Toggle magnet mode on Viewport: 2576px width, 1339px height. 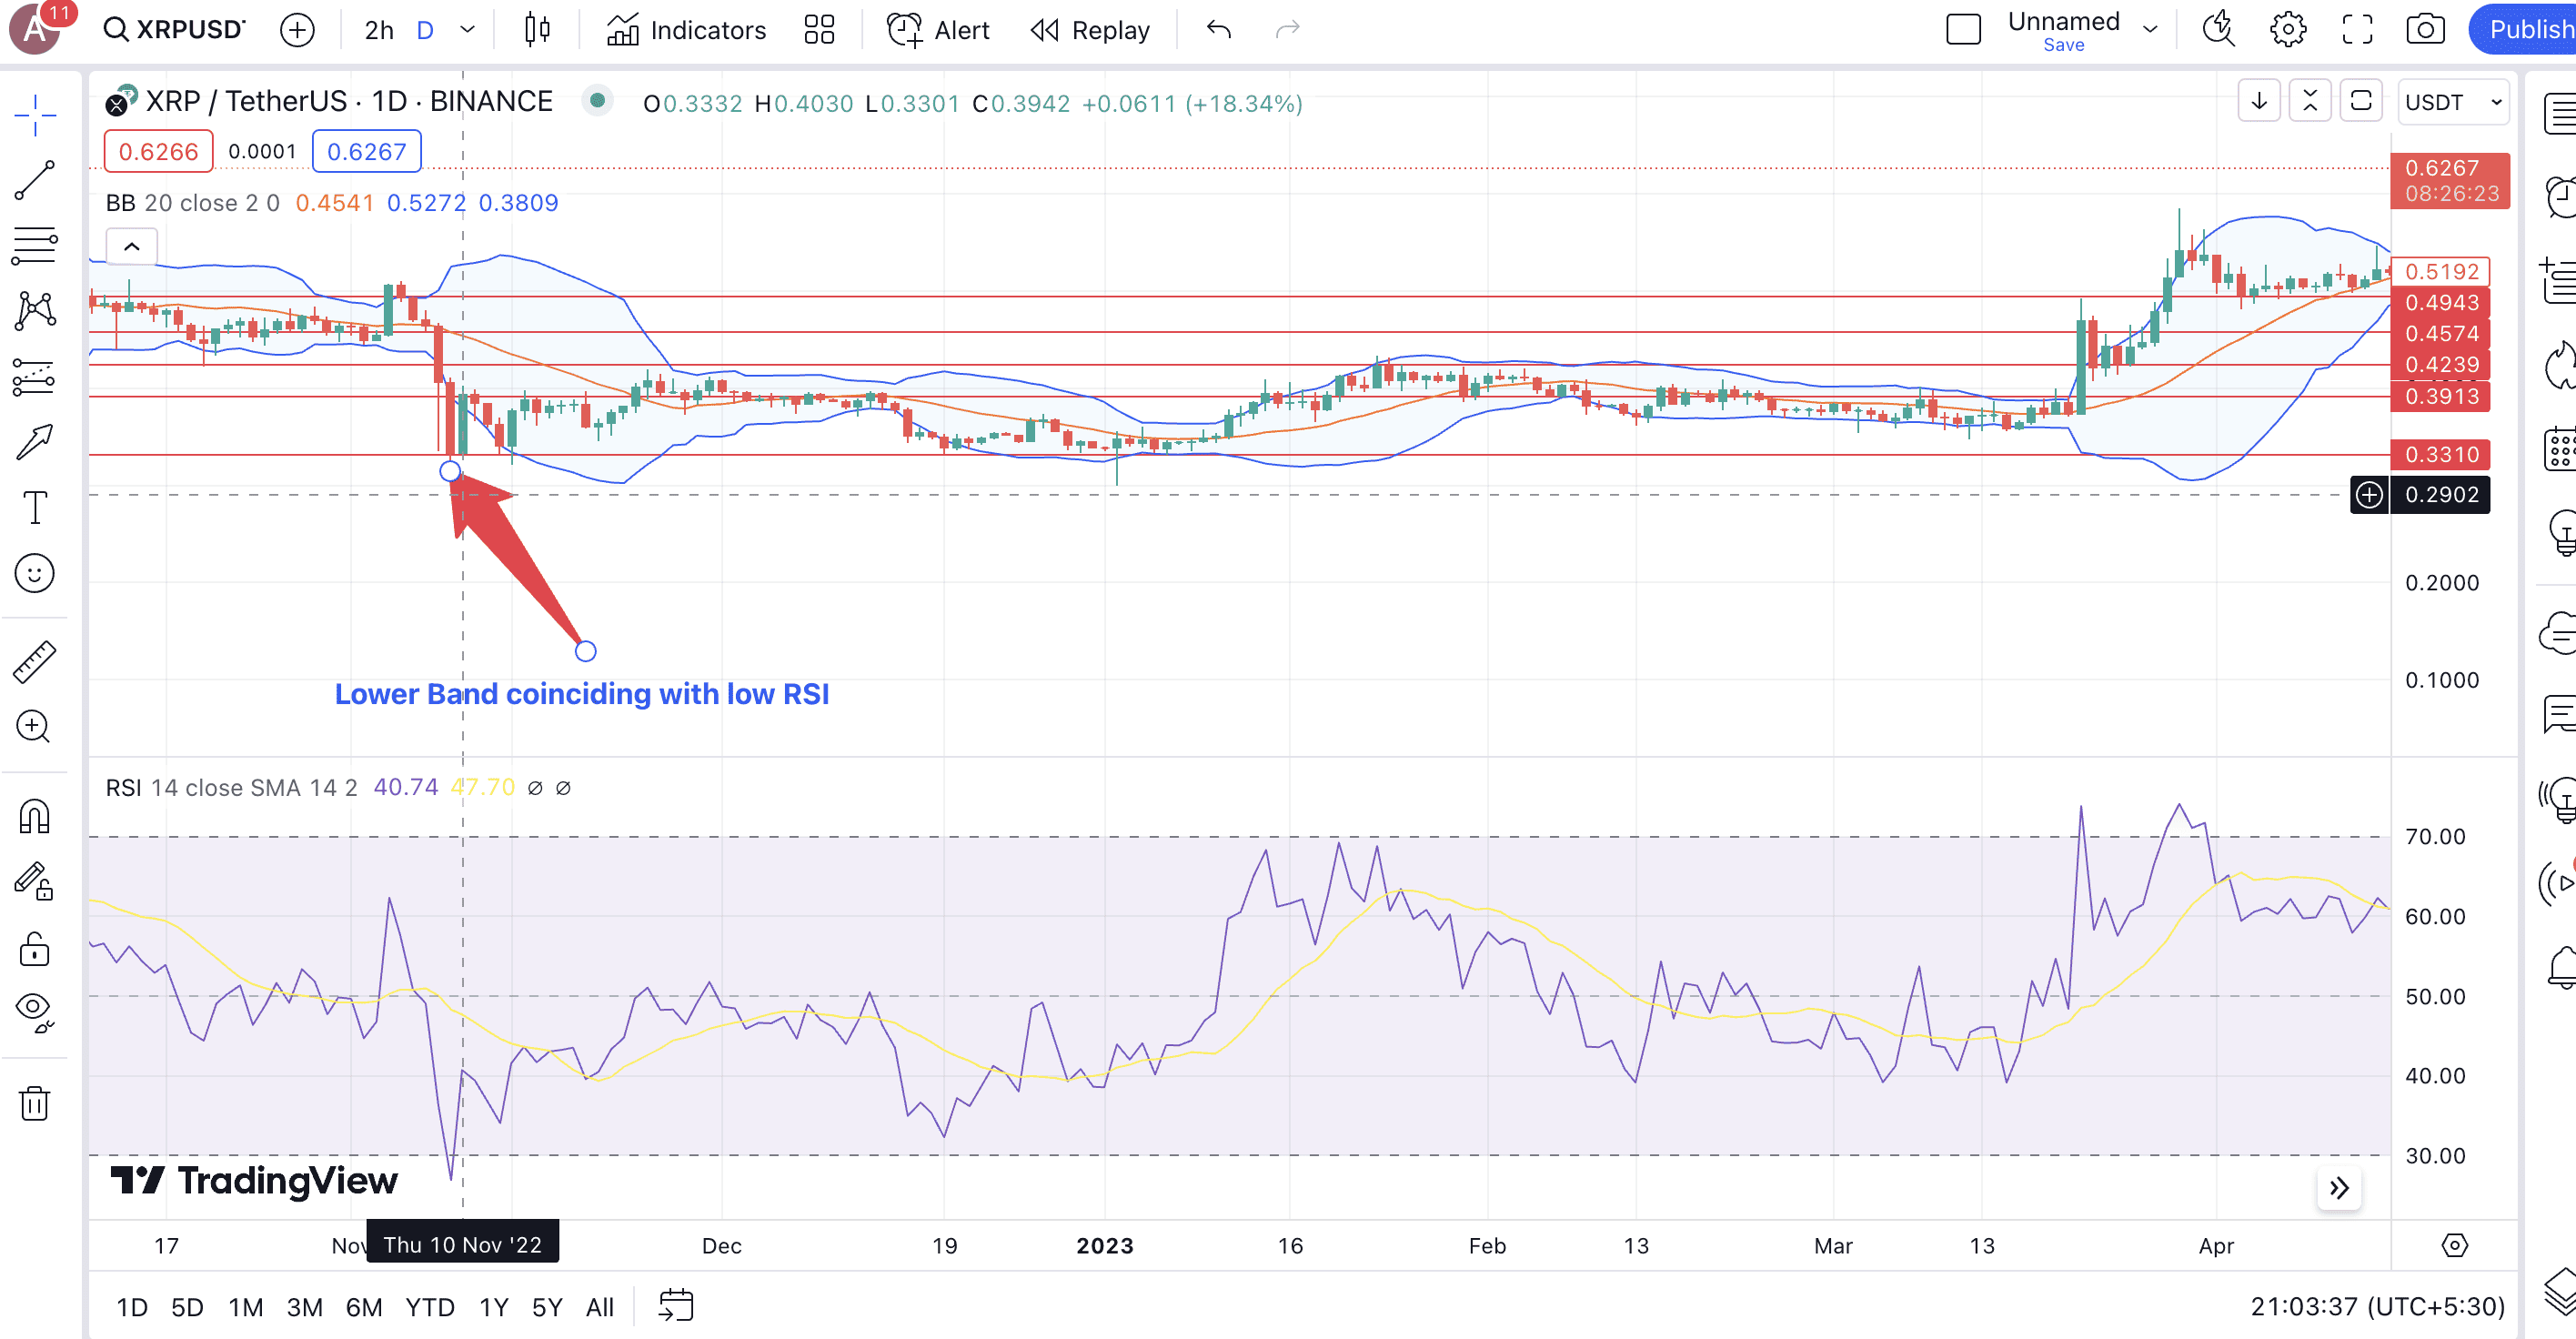click(35, 817)
